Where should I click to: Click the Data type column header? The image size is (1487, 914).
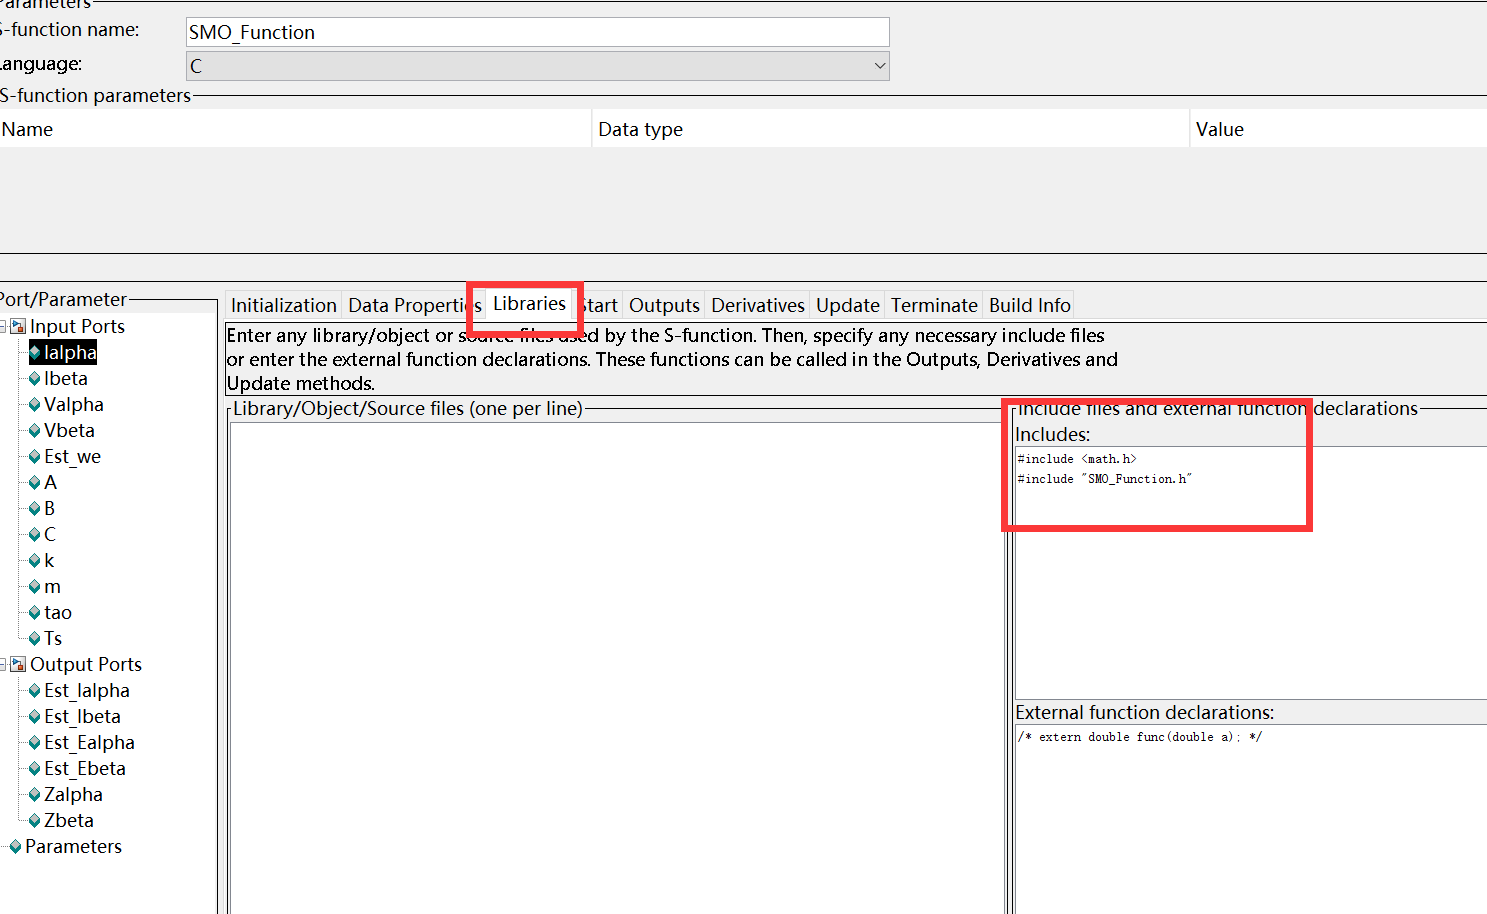891,129
